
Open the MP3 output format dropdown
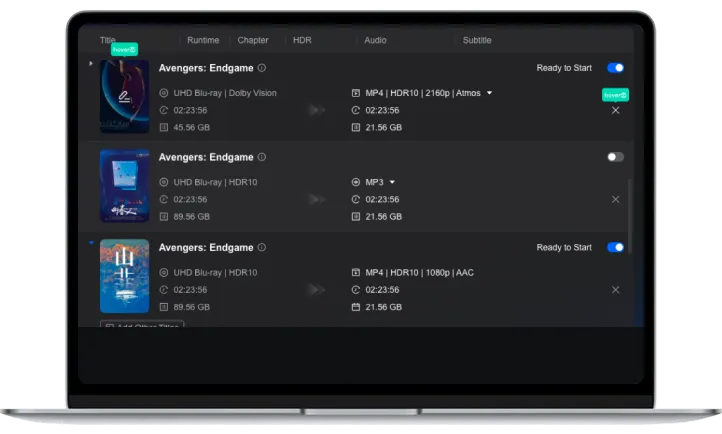coord(392,182)
